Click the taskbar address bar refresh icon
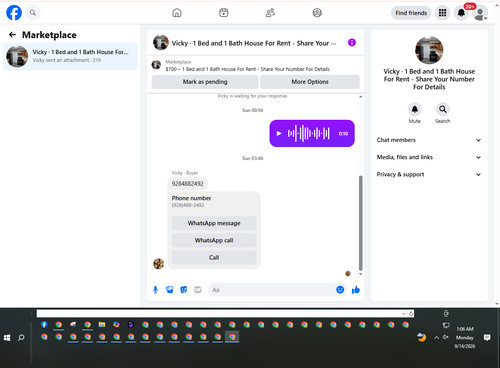Image resolution: width=500 pixels, height=368 pixels. pos(411,314)
